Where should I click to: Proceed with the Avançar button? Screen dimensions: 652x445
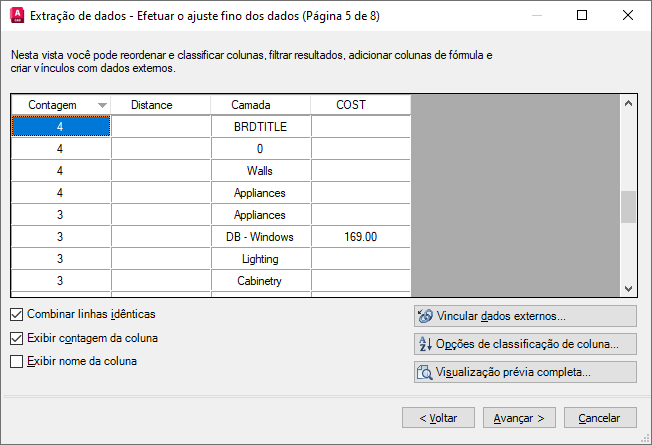(x=519, y=418)
